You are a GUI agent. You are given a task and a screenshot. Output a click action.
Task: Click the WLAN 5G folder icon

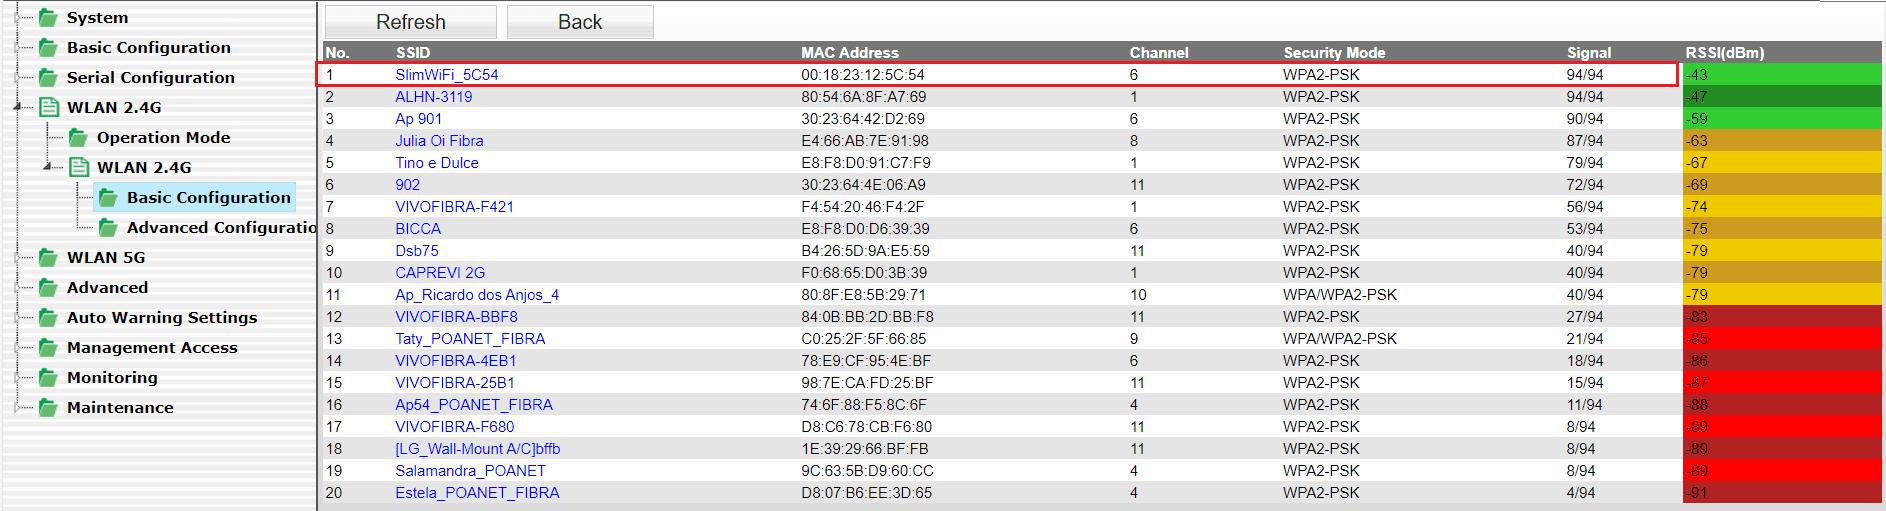47,257
